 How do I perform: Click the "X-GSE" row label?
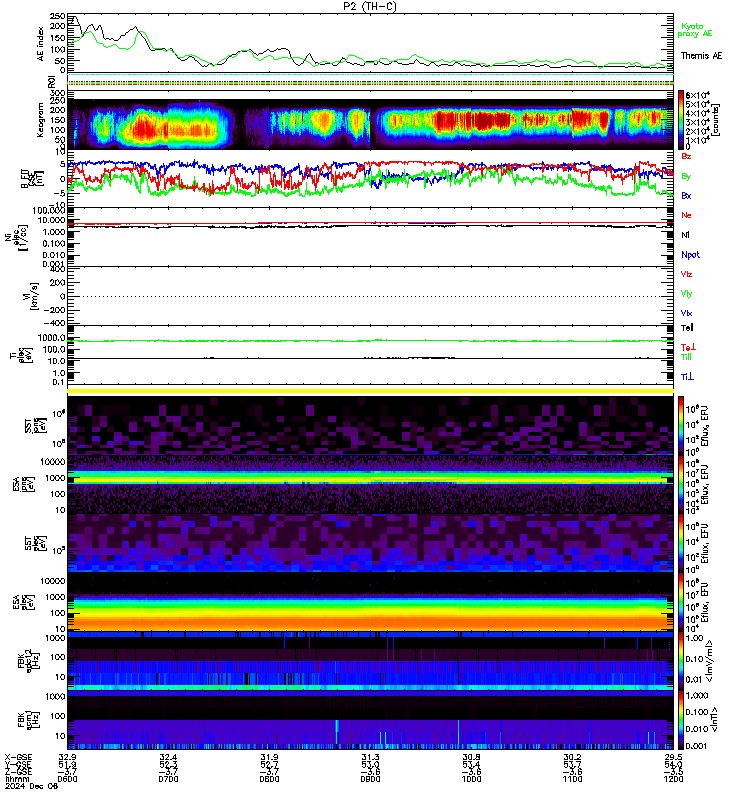point(18,757)
